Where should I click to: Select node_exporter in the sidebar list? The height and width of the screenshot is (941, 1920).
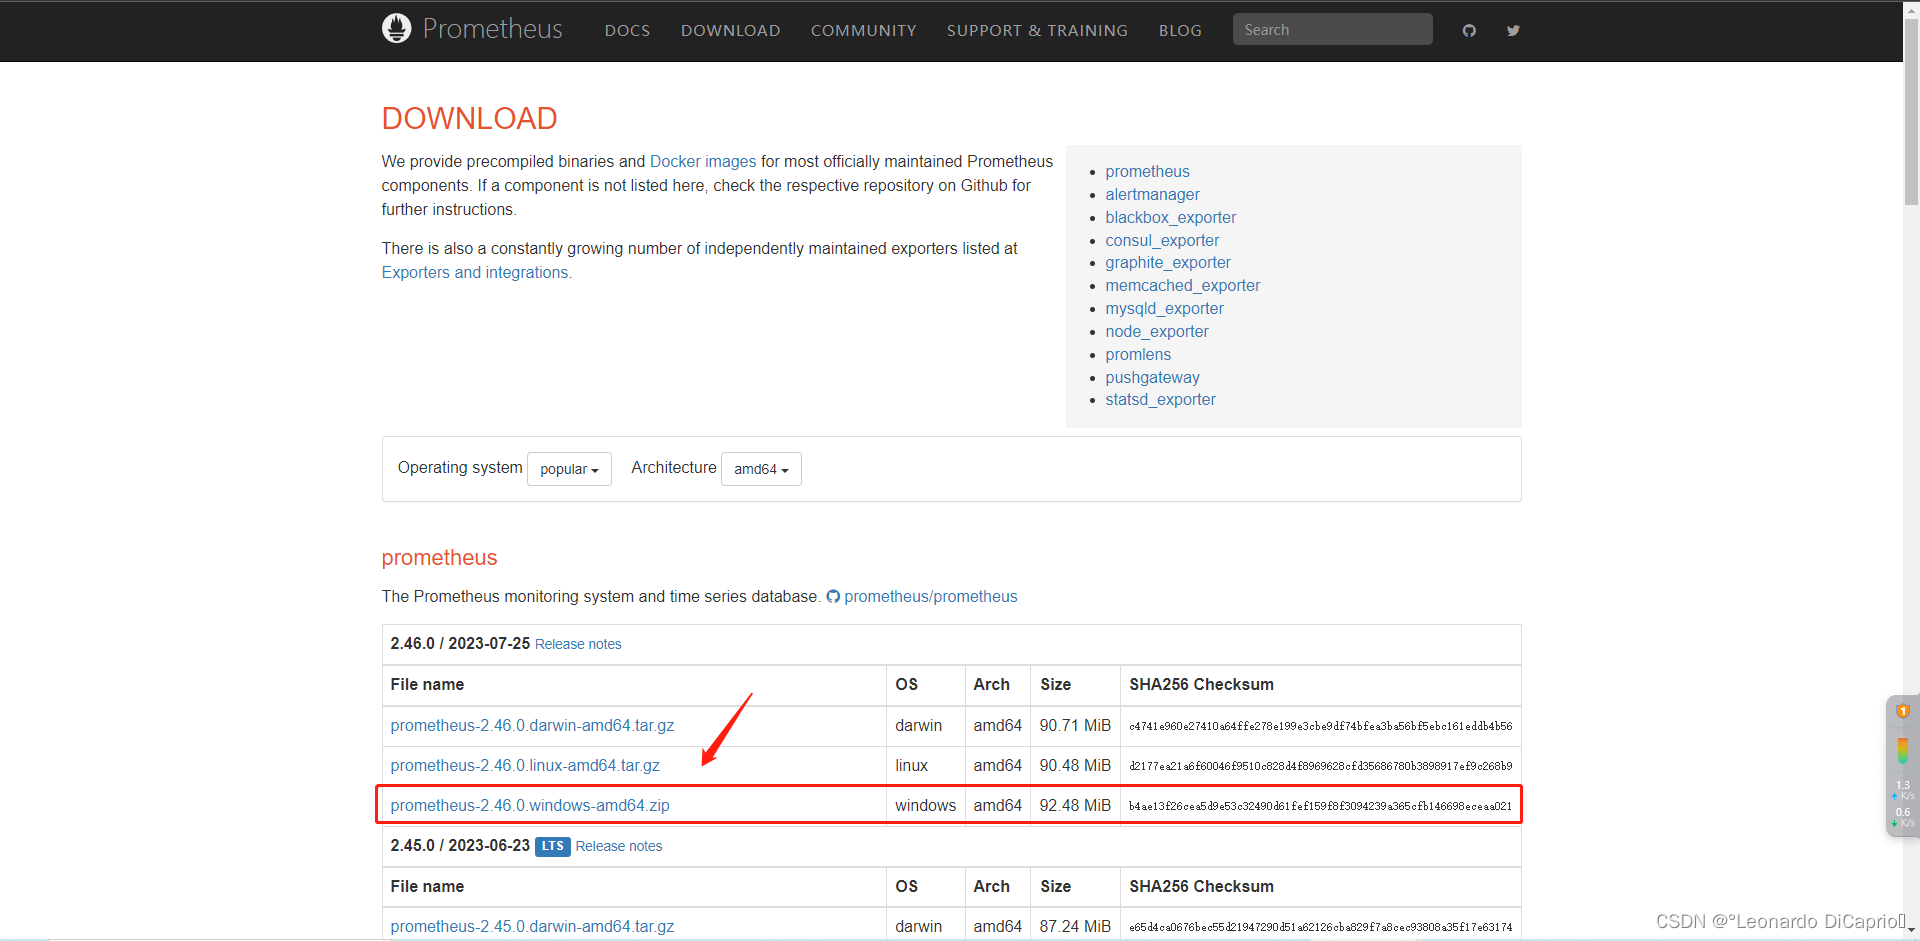point(1156,331)
